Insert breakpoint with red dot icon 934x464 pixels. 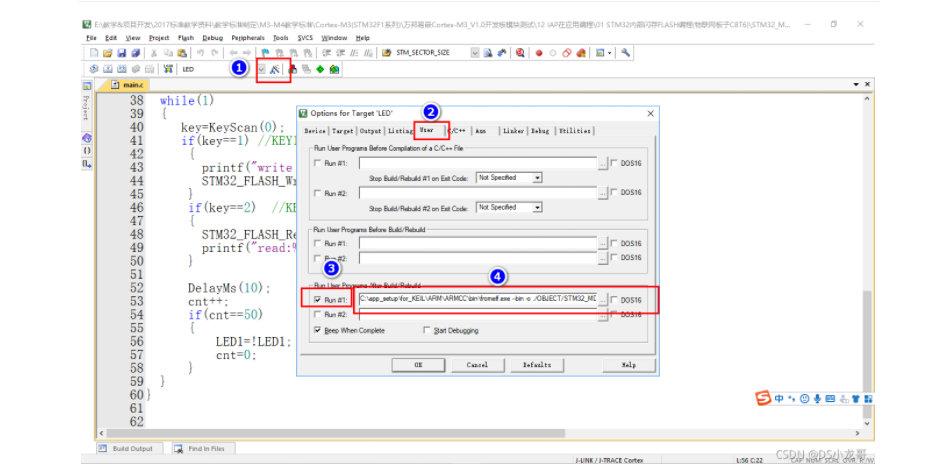coord(539,52)
